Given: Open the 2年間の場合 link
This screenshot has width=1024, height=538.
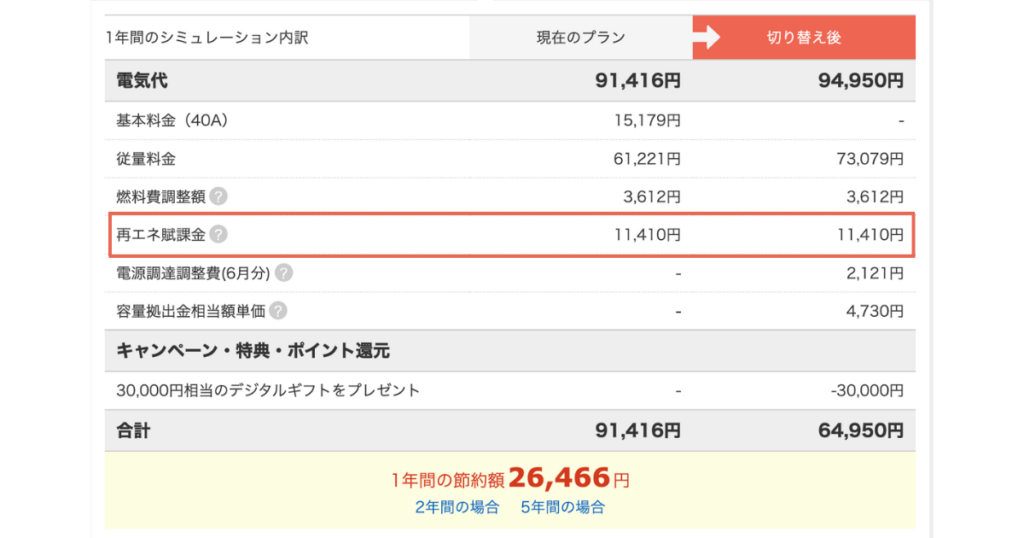Looking at the screenshot, I should (x=457, y=507).
